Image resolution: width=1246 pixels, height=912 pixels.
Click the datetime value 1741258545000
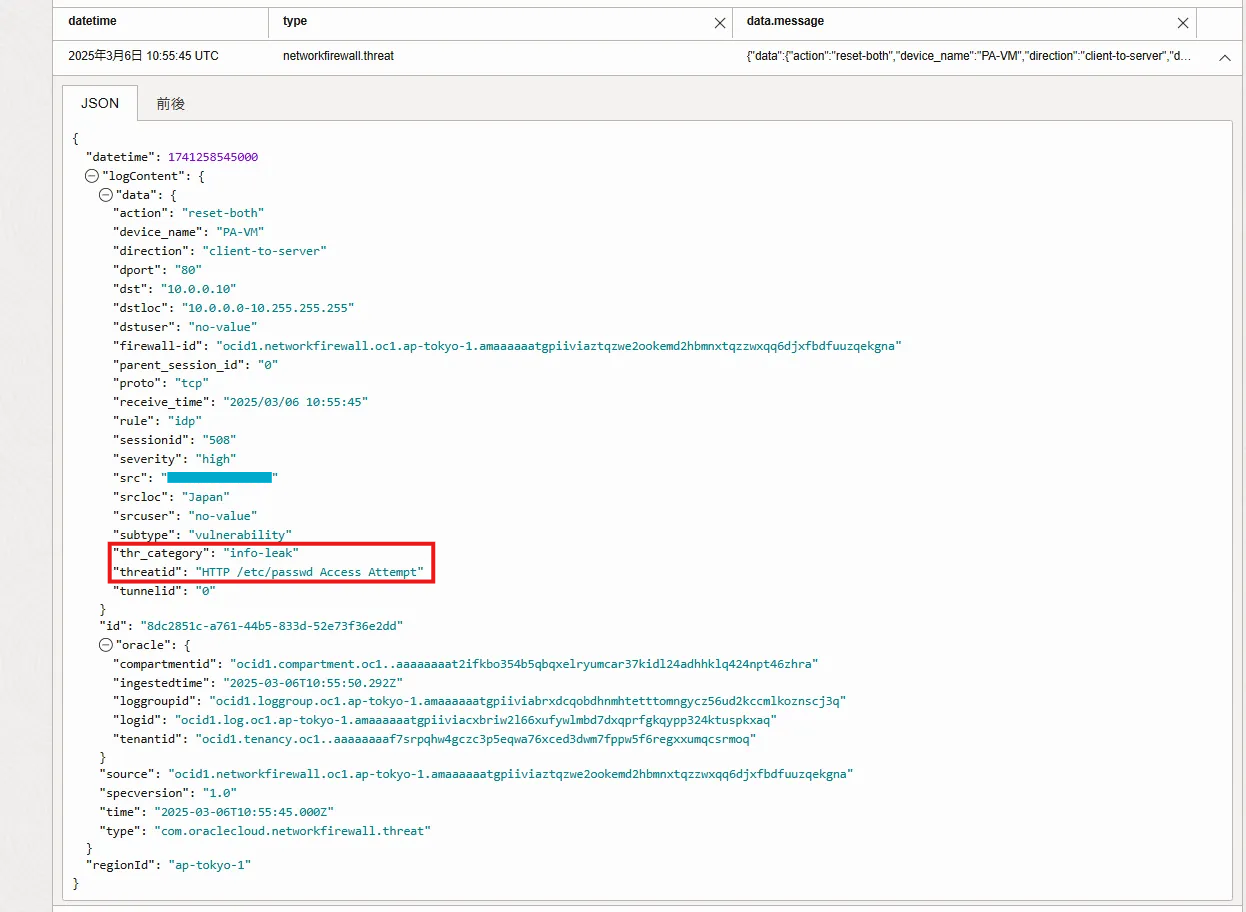pyautogui.click(x=212, y=157)
